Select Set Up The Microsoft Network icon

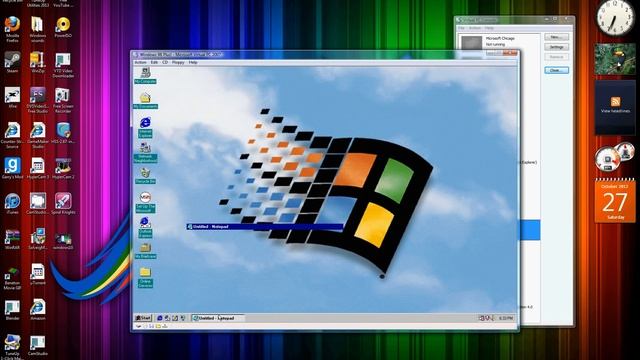point(145,202)
